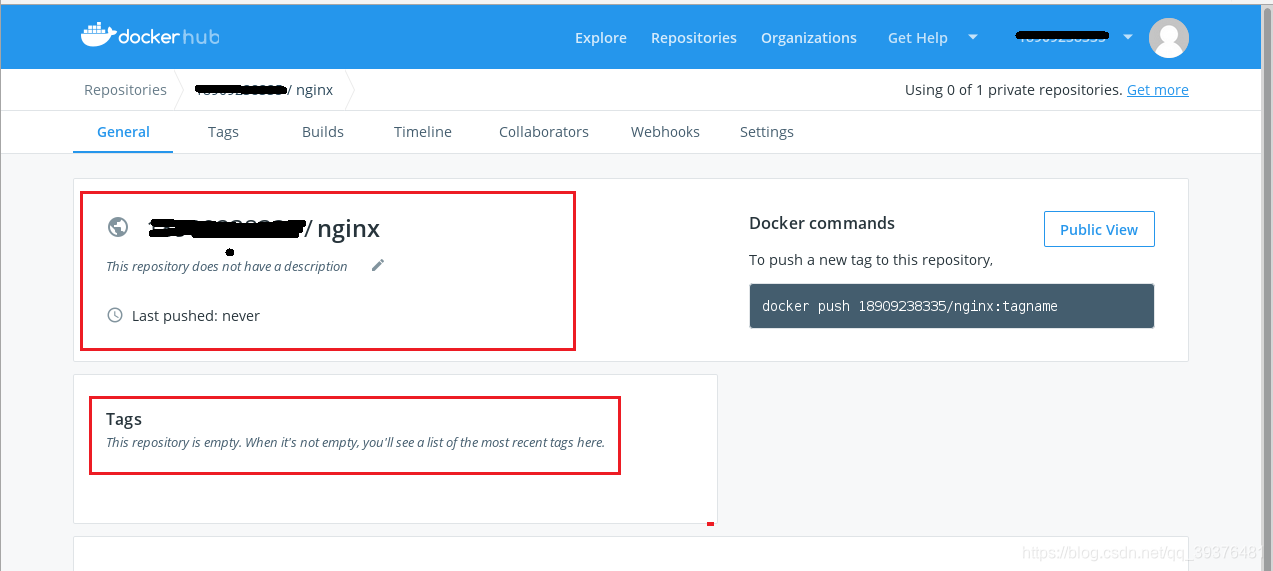
Task: Switch to the Tags tab
Action: 223,132
